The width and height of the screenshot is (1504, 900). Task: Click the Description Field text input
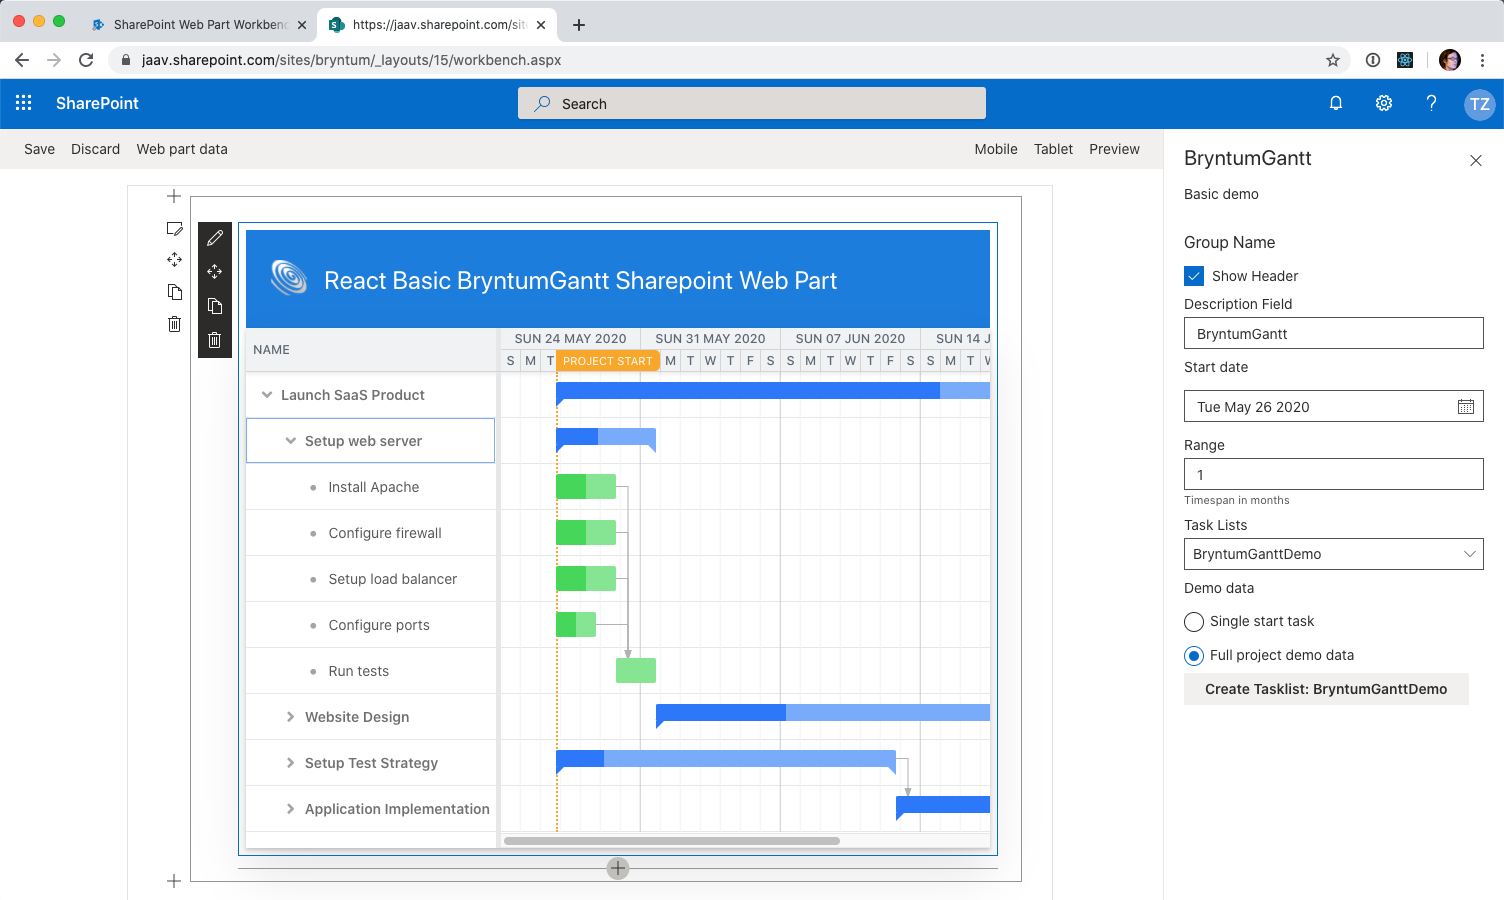[x=1333, y=334]
